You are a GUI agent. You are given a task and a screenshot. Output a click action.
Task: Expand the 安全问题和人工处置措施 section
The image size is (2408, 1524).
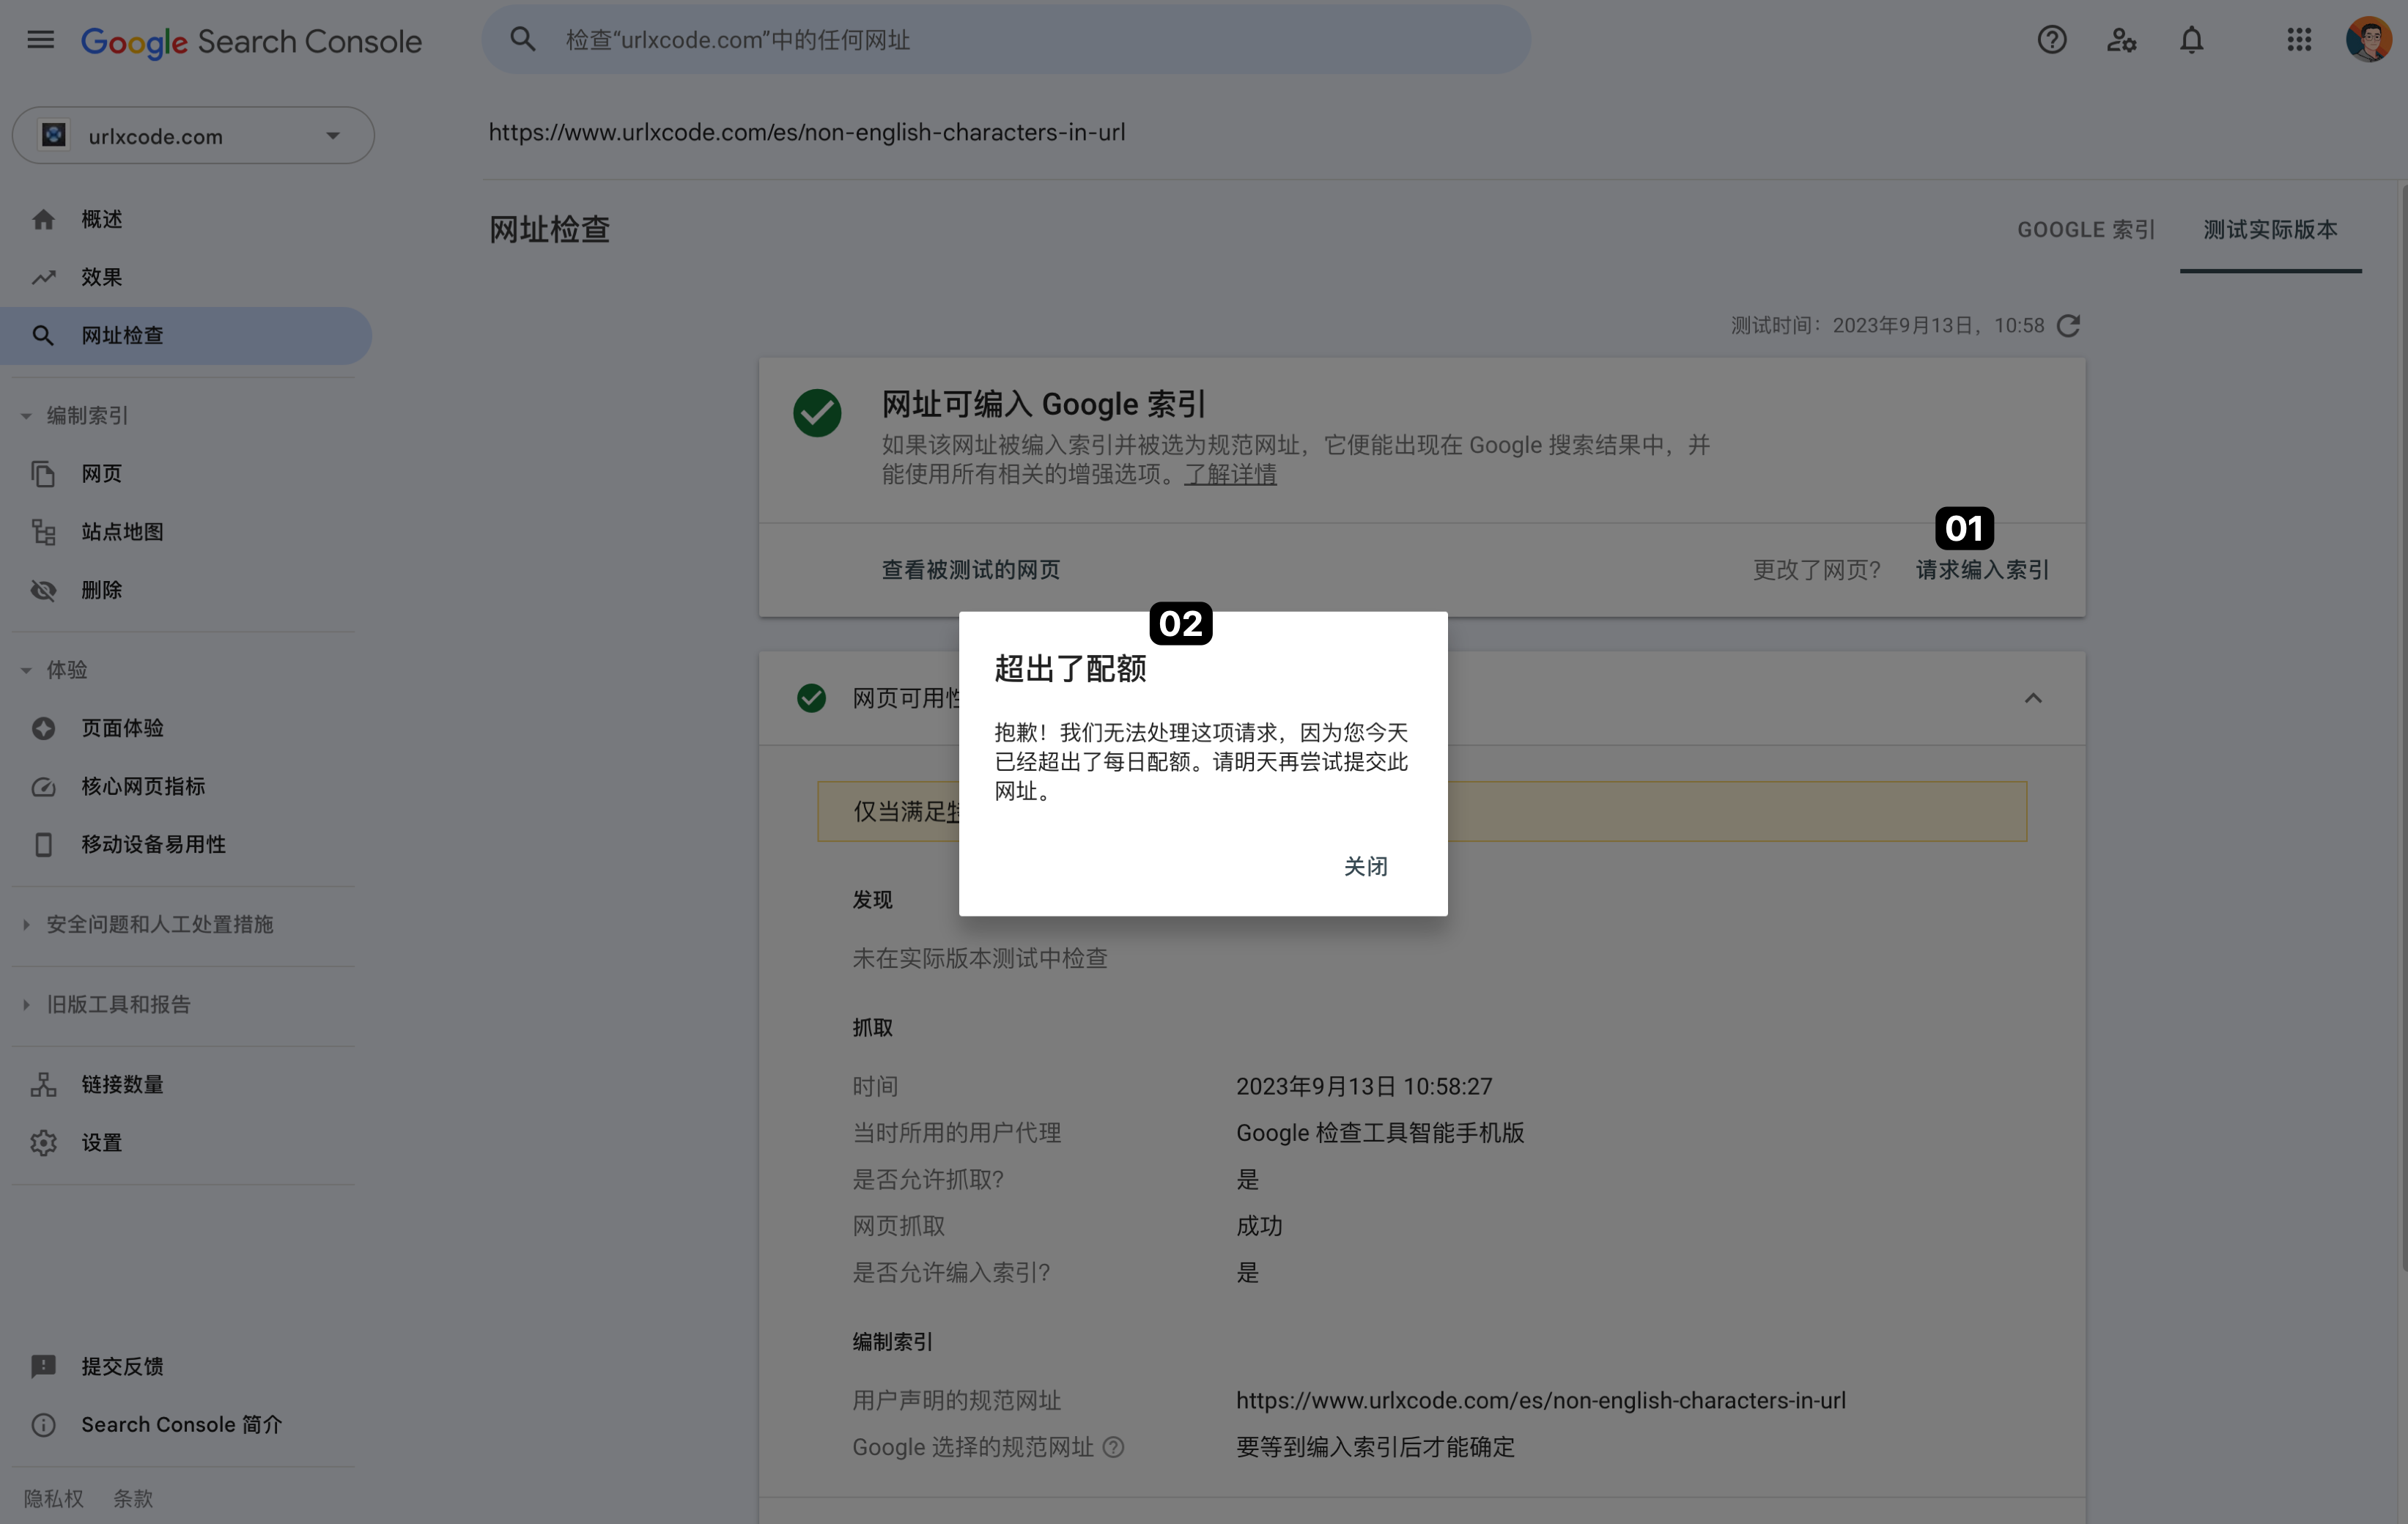(159, 924)
